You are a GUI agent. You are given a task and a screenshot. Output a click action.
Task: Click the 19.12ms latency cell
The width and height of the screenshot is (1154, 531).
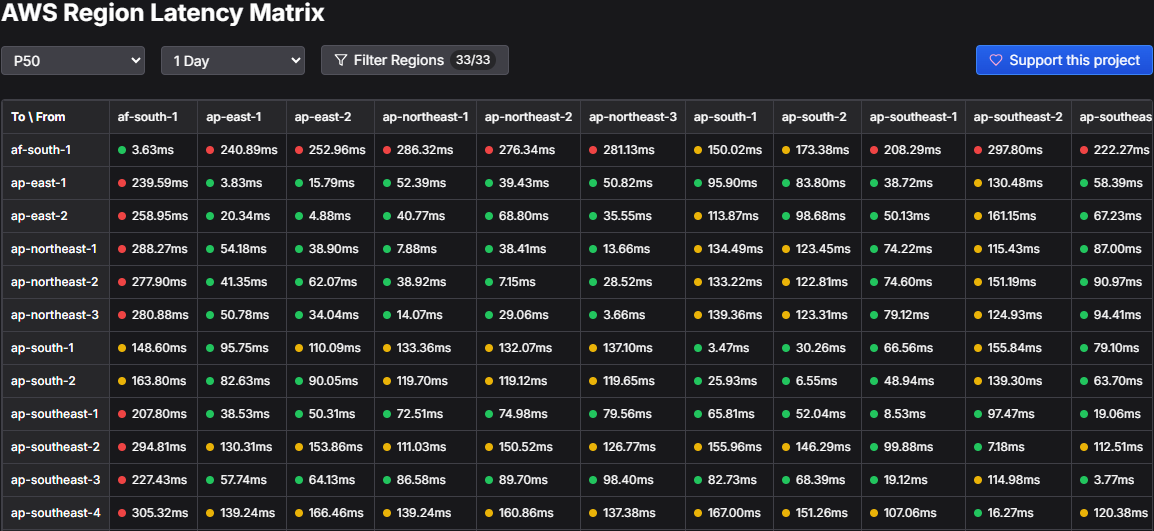coord(913,480)
